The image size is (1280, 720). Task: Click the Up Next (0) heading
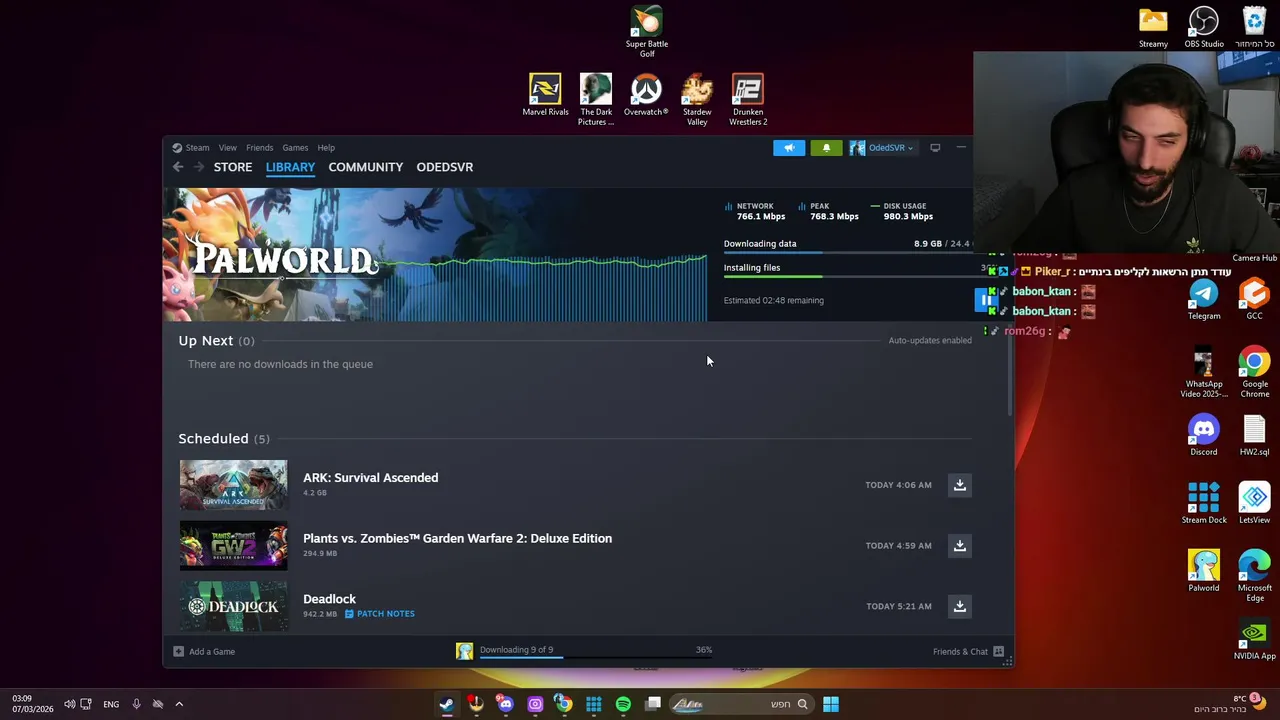pos(216,341)
